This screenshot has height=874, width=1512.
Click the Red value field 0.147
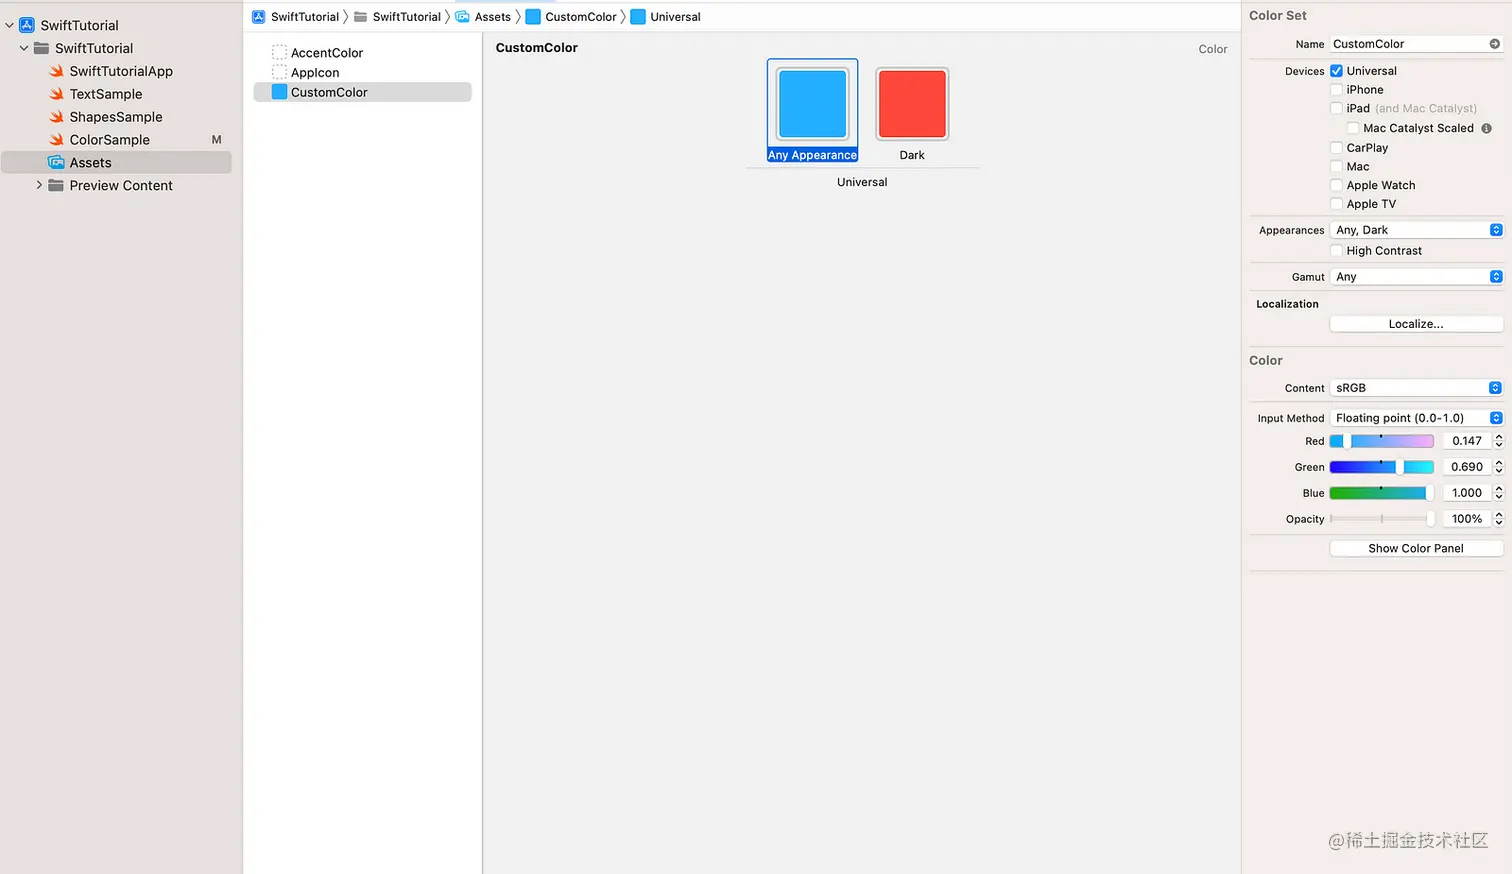click(x=1467, y=441)
